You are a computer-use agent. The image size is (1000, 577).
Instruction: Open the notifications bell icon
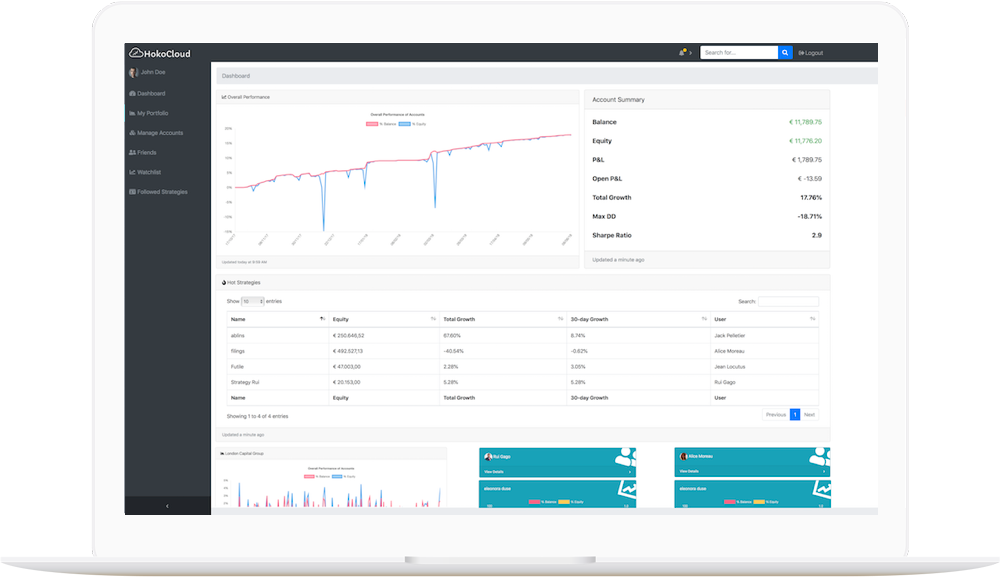tap(682, 53)
